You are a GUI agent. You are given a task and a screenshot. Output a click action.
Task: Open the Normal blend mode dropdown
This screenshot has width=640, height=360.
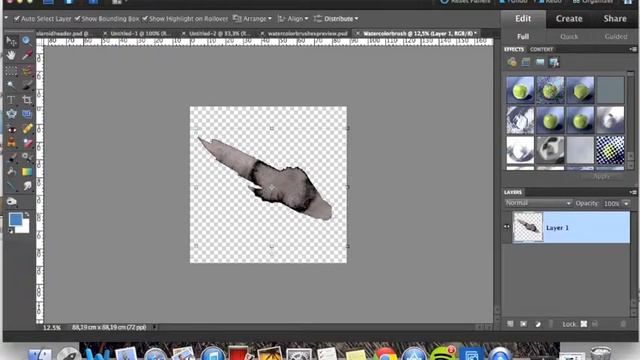538,203
